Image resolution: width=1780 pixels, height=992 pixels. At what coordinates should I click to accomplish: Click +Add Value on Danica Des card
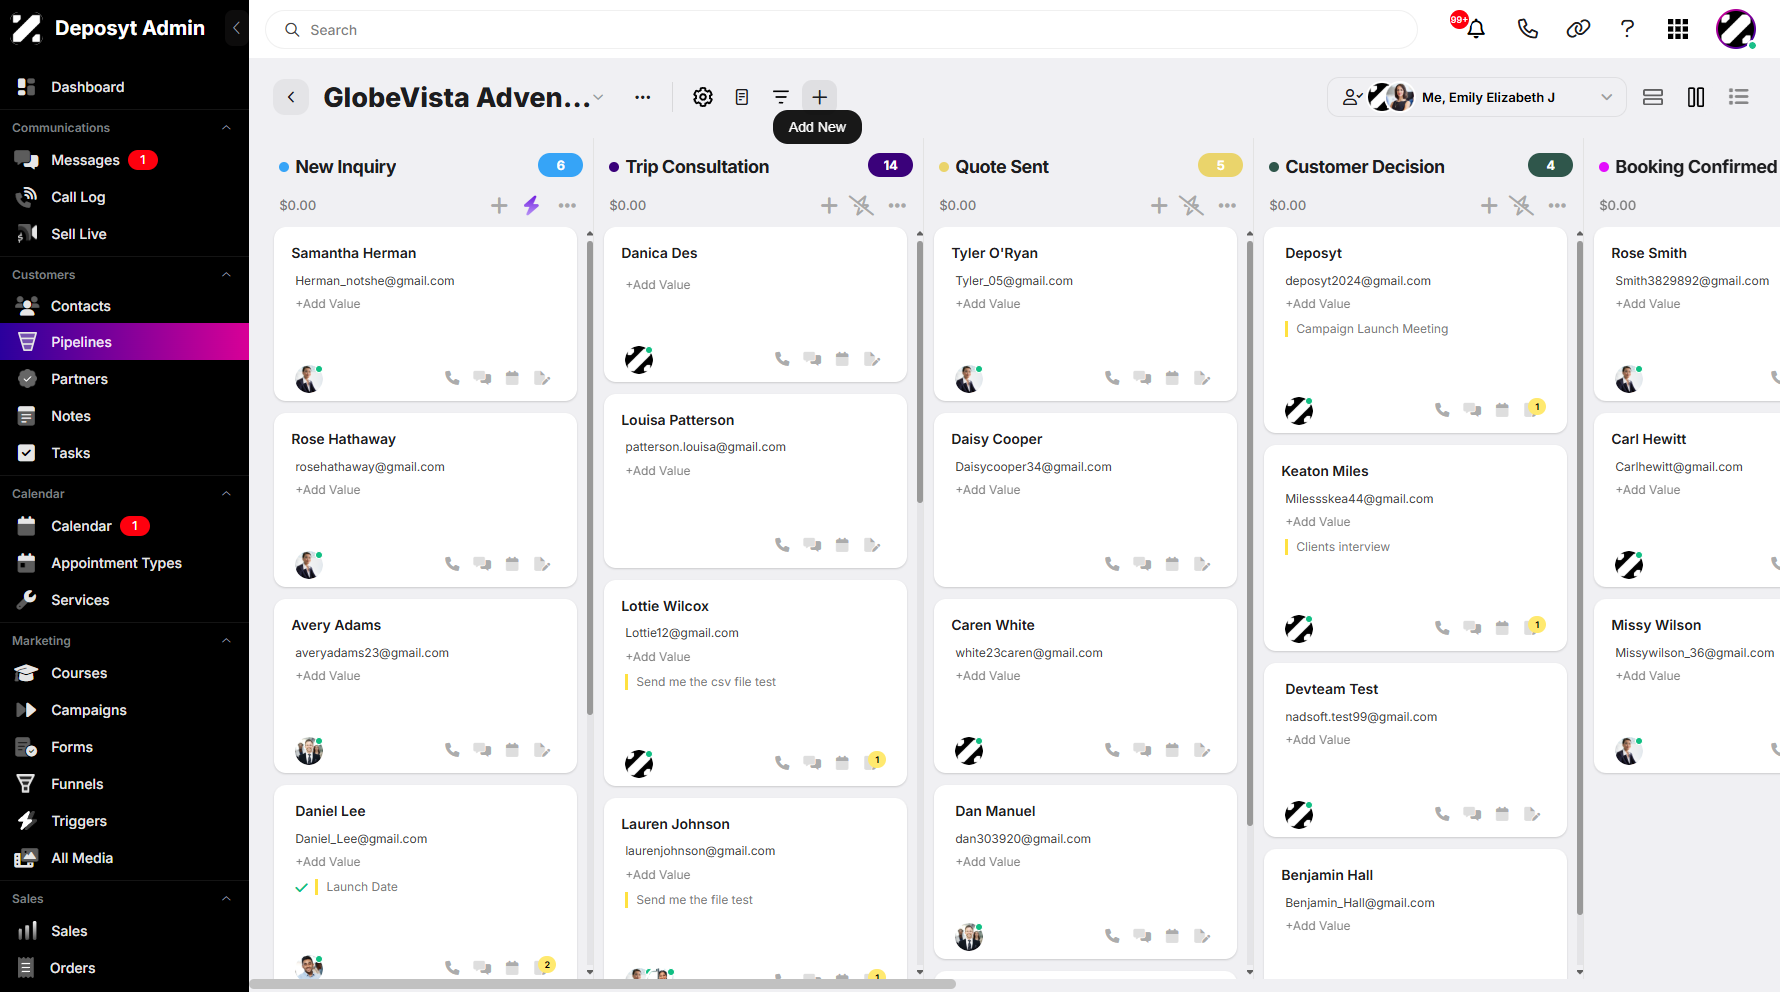658,285
